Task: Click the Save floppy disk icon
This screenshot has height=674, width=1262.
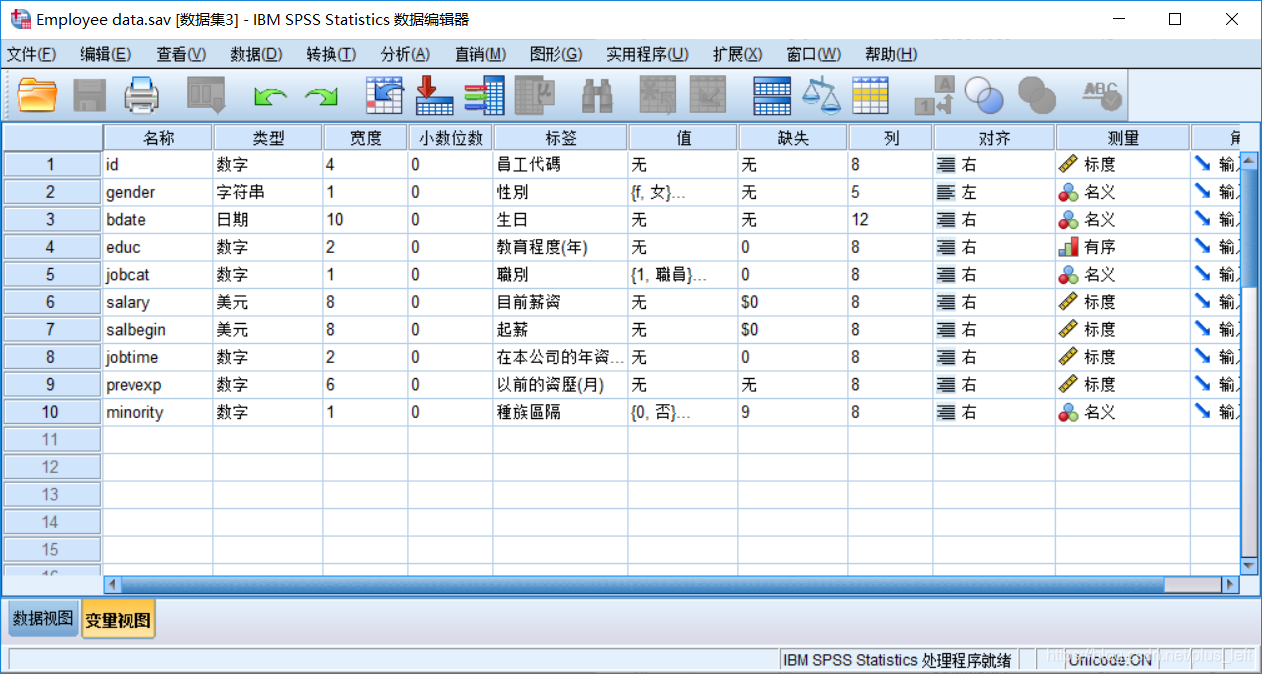Action: tap(90, 95)
